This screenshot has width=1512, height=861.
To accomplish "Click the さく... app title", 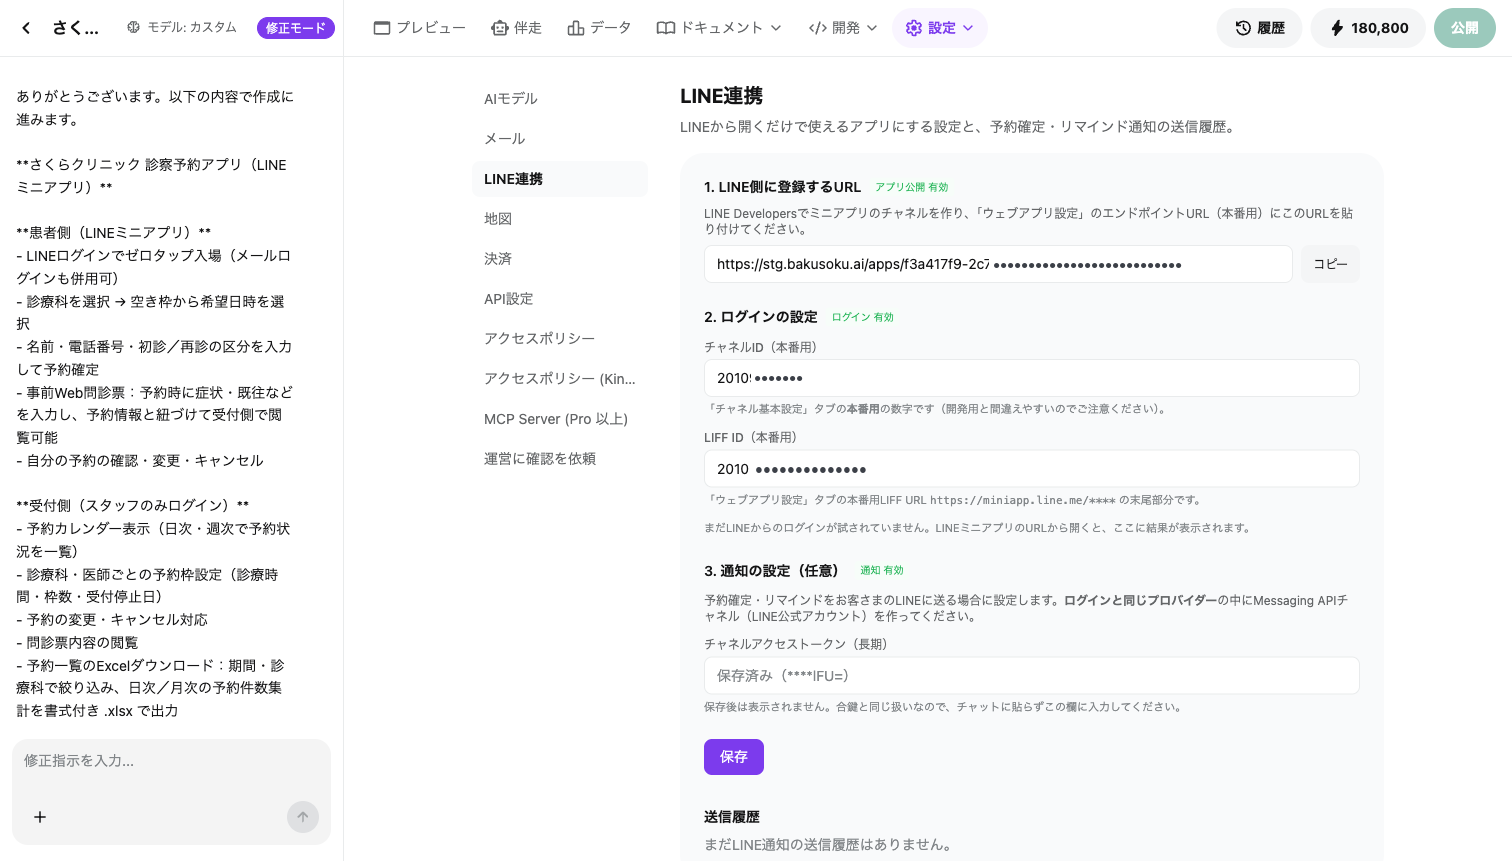I will coord(76,28).
